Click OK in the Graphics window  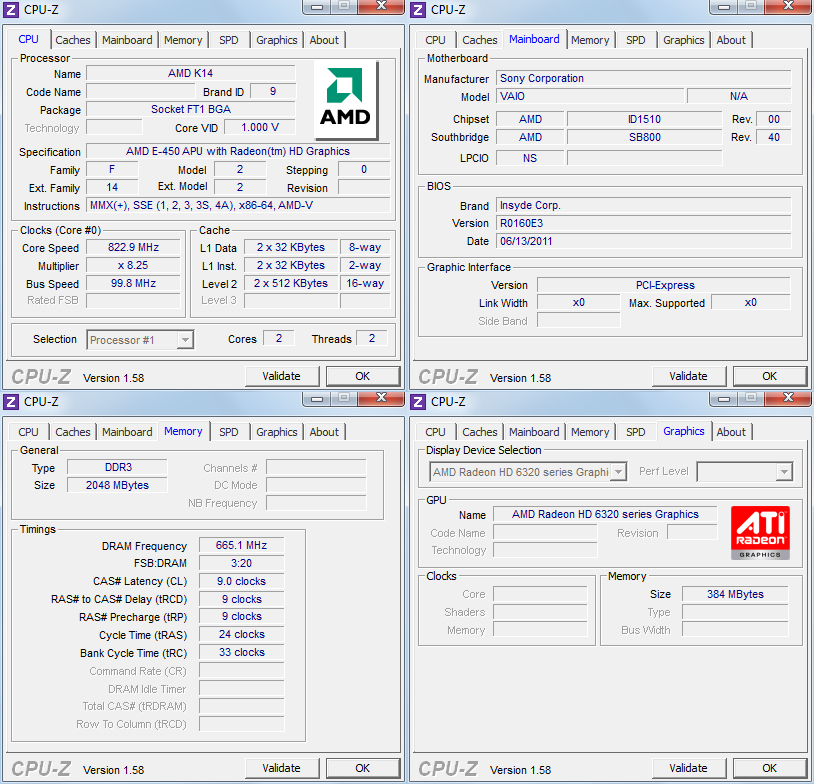tap(770, 768)
